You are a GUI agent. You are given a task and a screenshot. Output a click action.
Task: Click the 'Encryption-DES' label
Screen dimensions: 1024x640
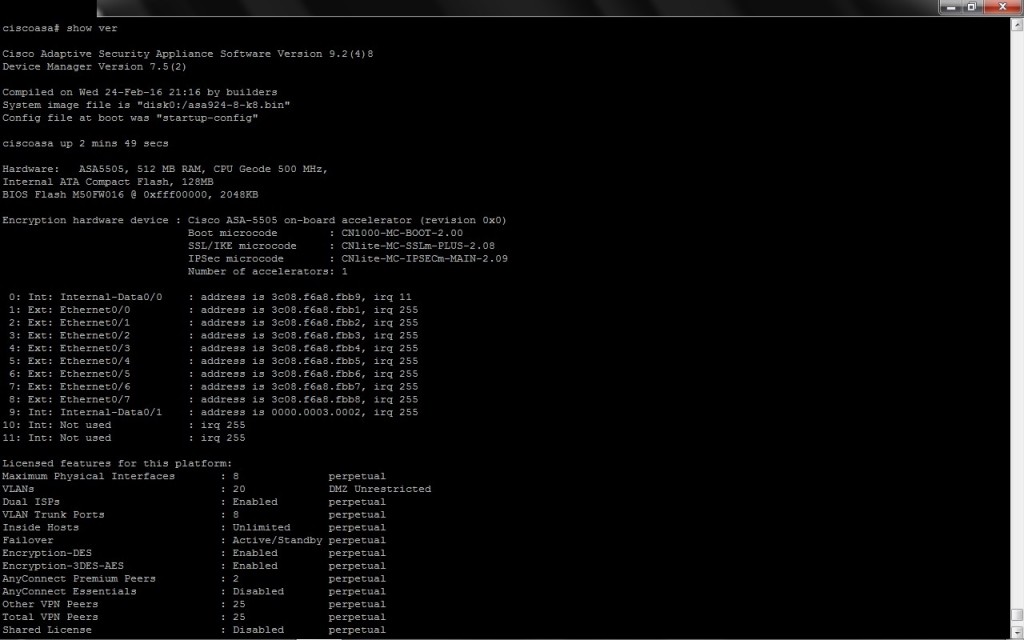pos(47,553)
